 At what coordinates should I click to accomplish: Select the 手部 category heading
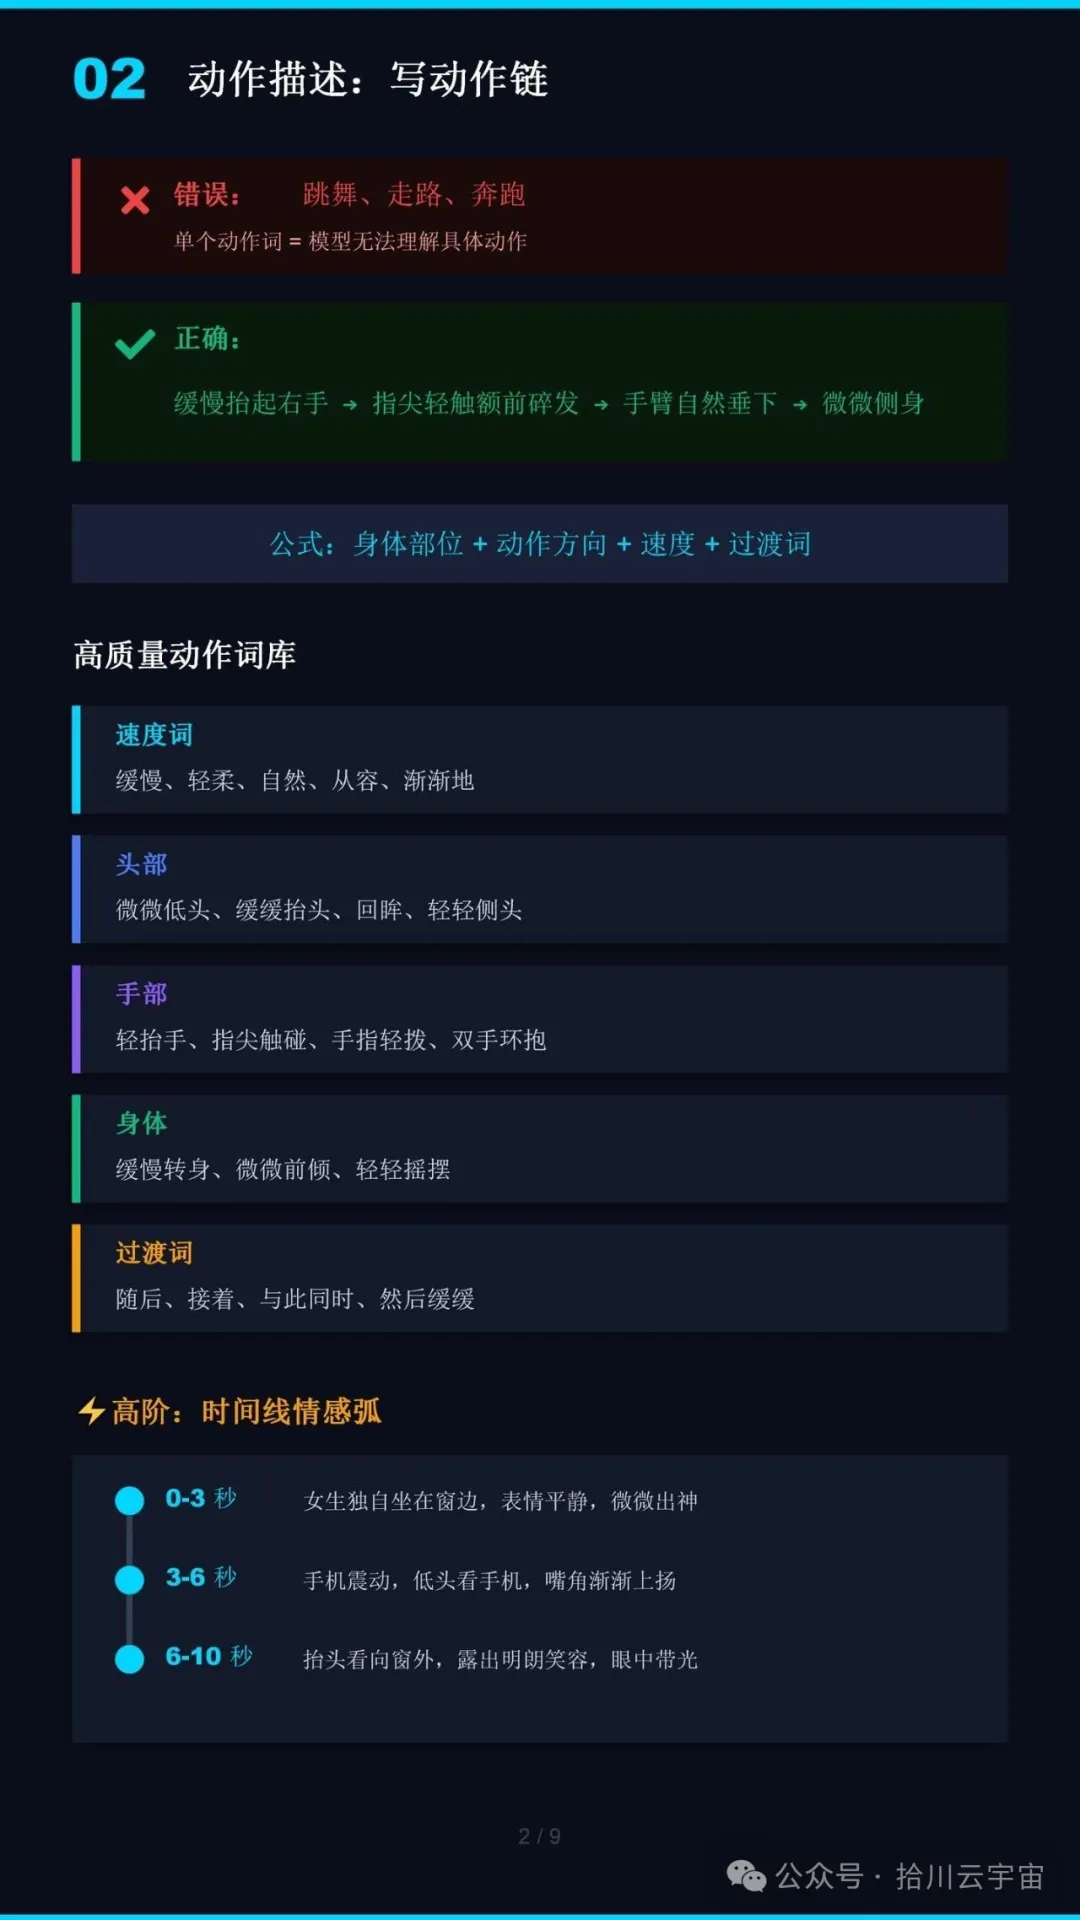pos(142,994)
